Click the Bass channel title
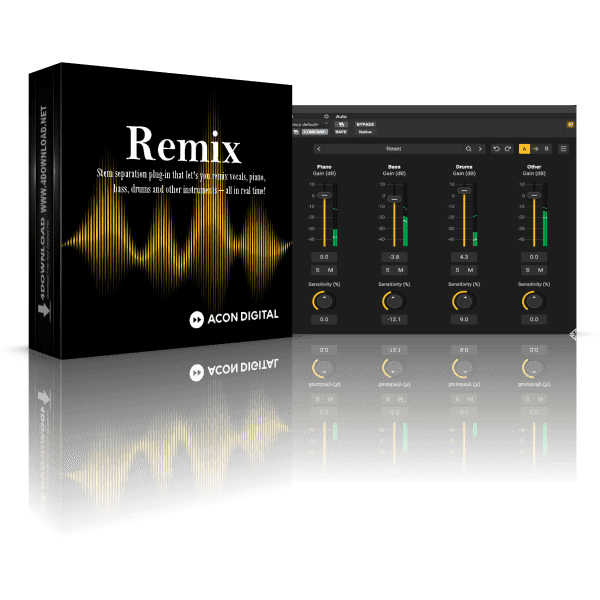The height and width of the screenshot is (600, 600). (394, 167)
